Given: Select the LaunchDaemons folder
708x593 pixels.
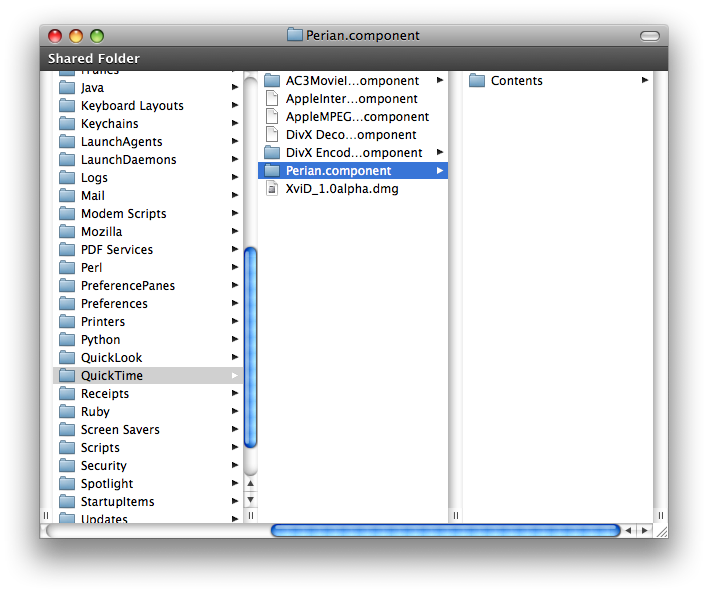Looking at the screenshot, I should [x=128, y=160].
